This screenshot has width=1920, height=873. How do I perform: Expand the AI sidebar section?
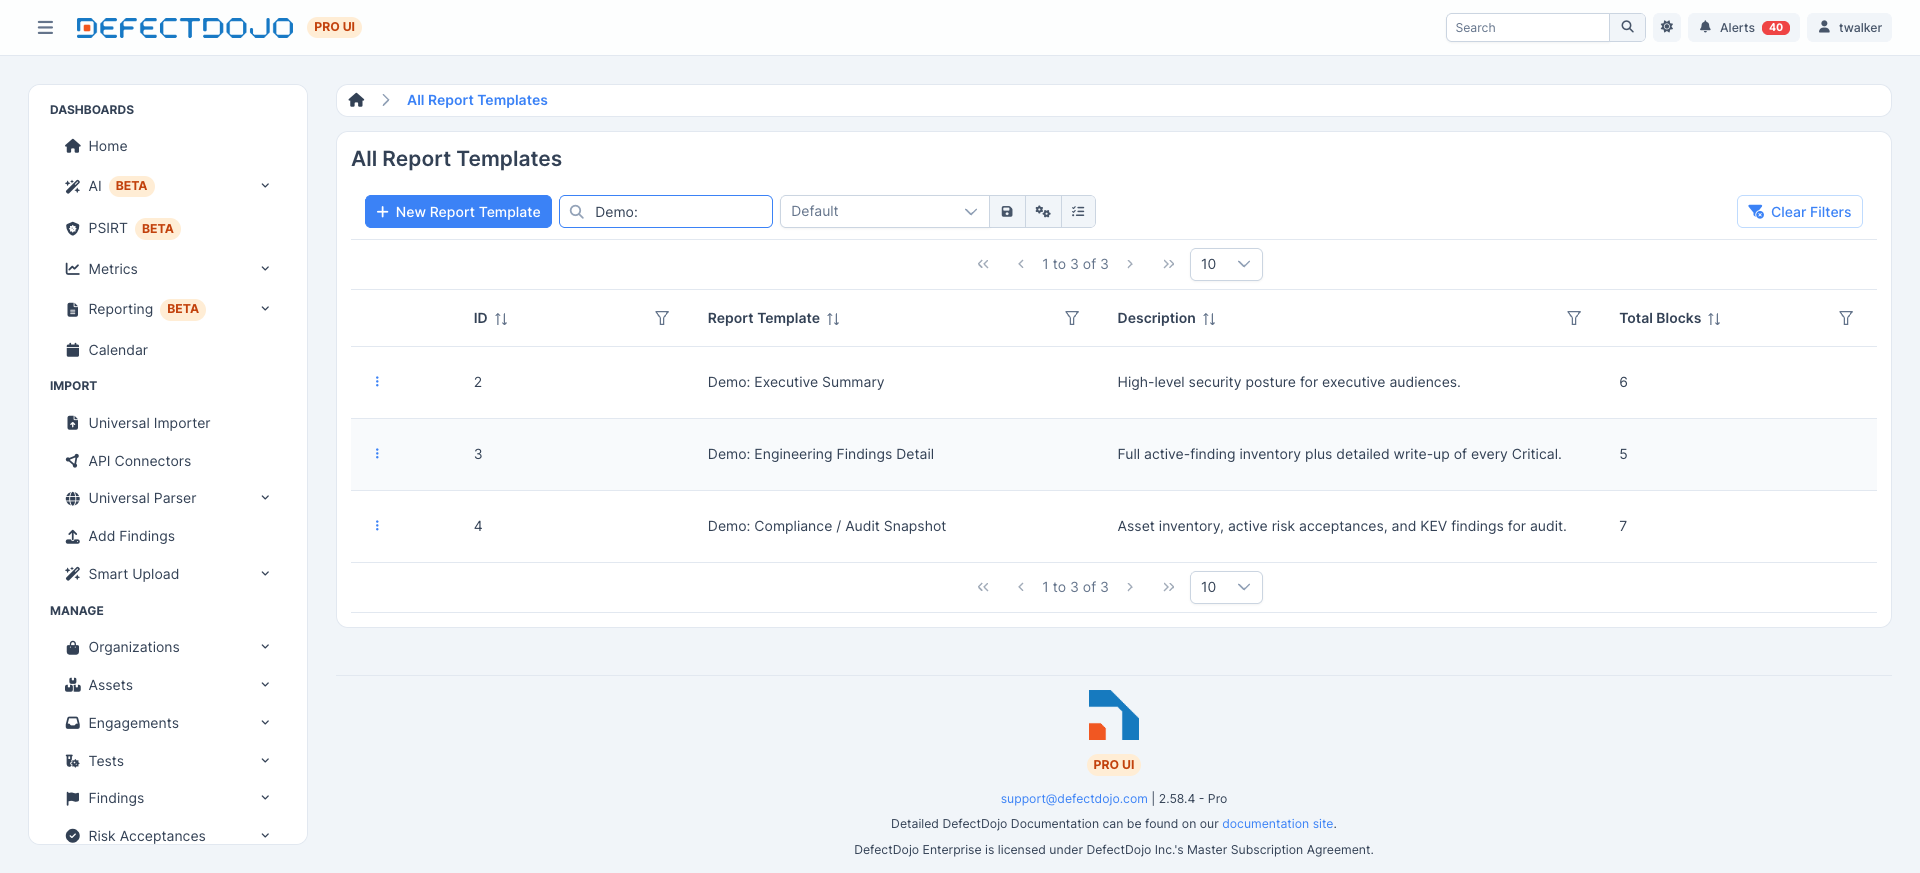pos(265,186)
